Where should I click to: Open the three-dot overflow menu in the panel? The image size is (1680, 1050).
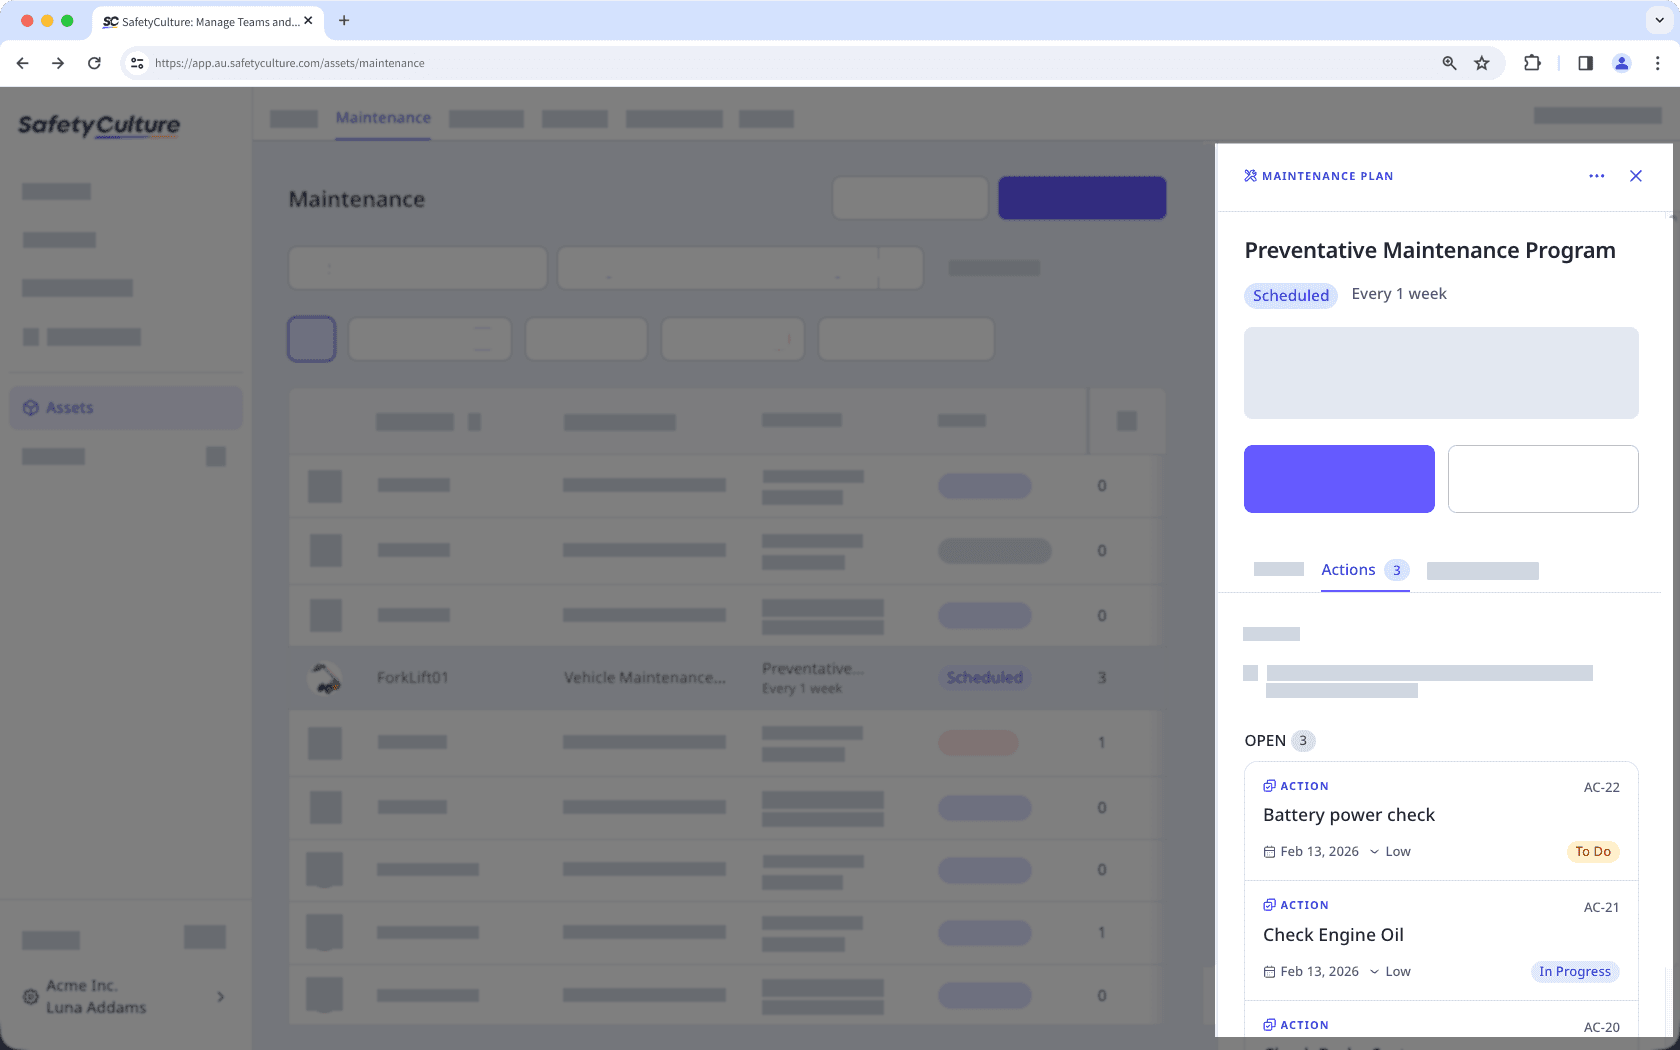(x=1596, y=176)
